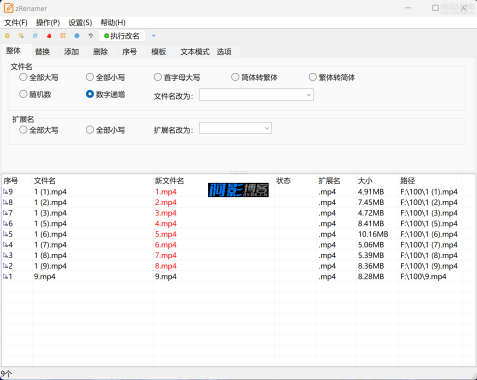Click the path F:\100\9.mp4
477x380 pixels.
point(423,277)
